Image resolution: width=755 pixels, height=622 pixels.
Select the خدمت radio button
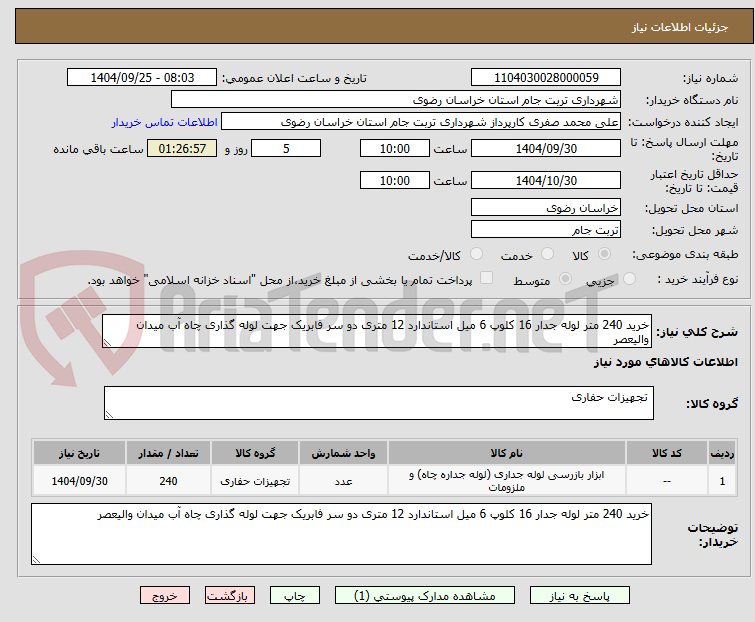547,254
